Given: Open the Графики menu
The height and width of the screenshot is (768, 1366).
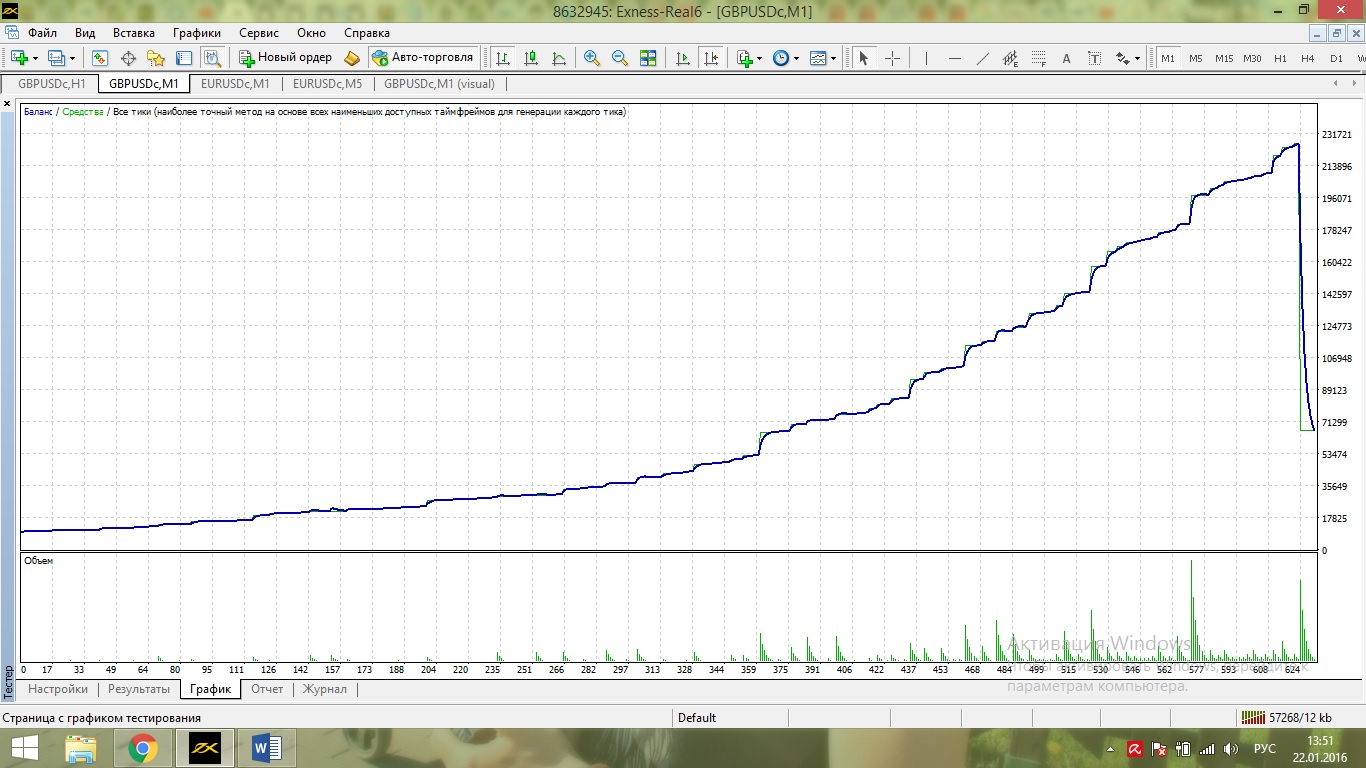Looking at the screenshot, I should [x=197, y=33].
